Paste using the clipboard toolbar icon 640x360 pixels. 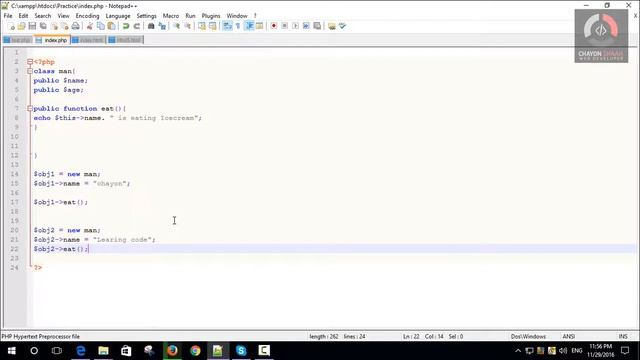(111, 26)
